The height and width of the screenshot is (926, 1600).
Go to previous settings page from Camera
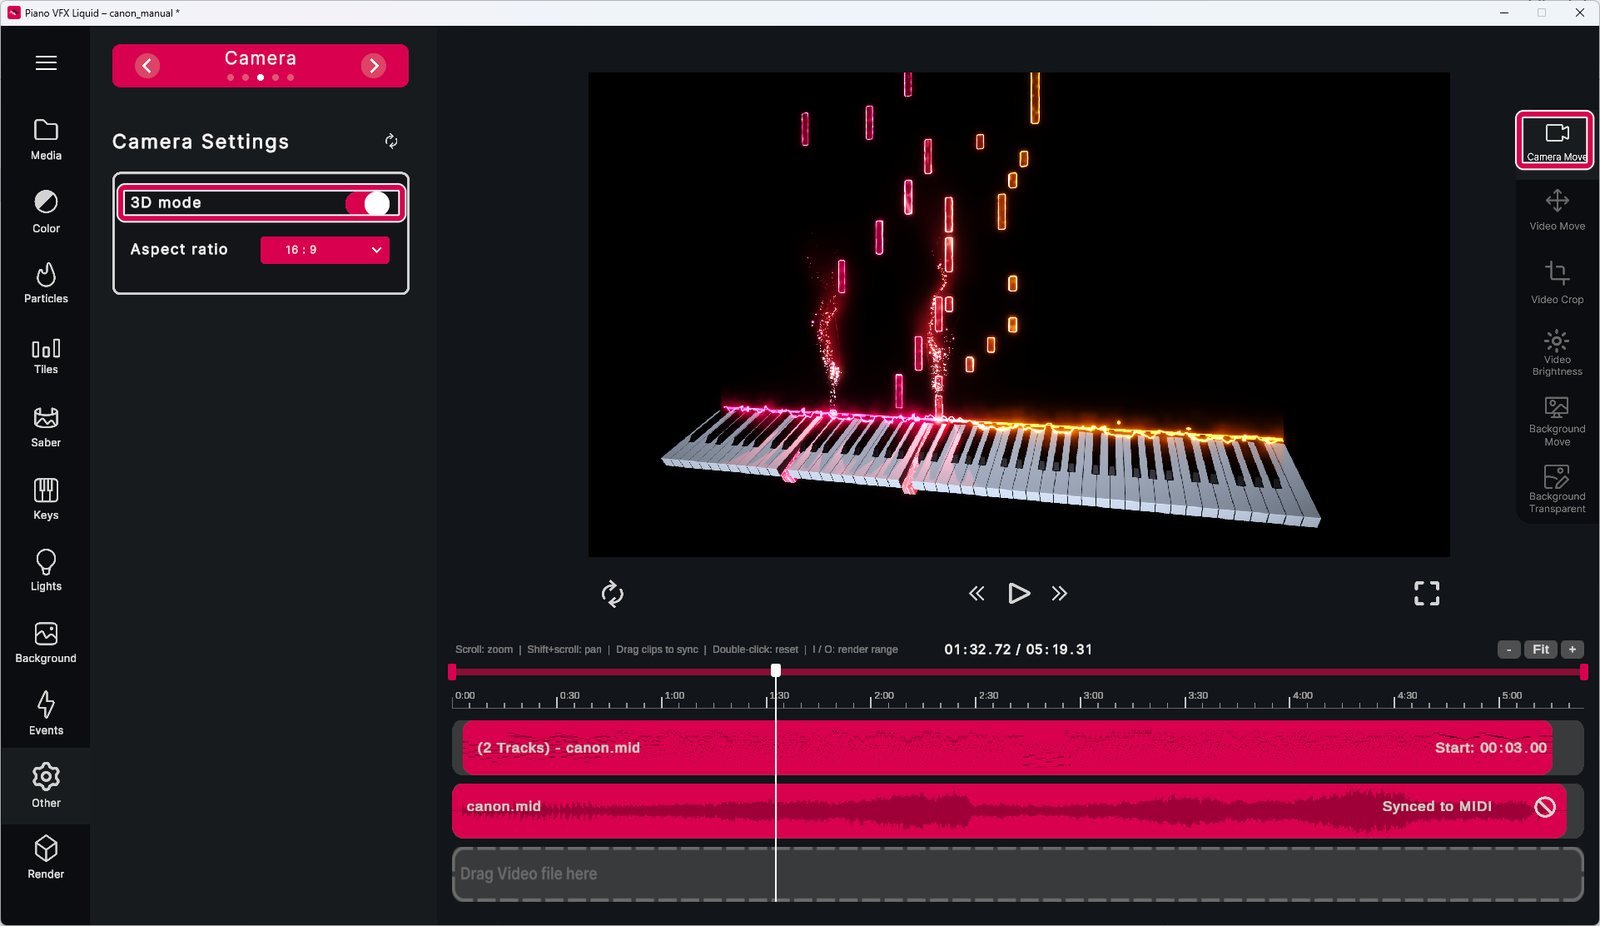pos(147,66)
